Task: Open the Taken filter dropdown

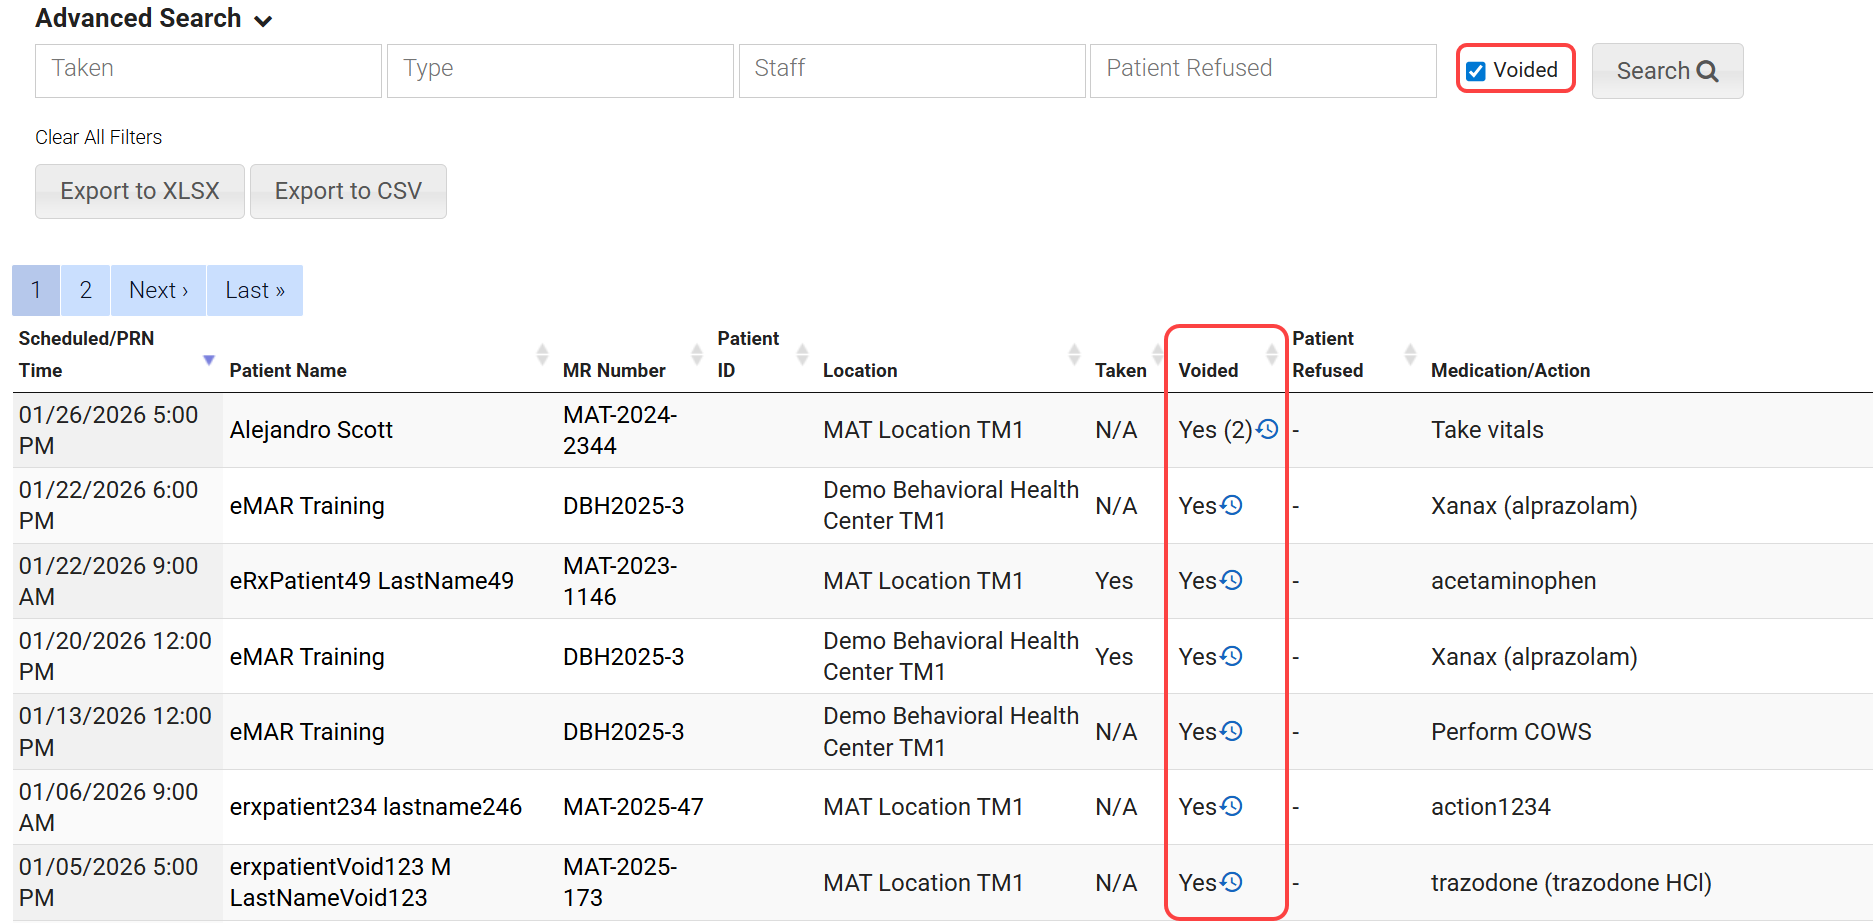Action: pos(208,70)
